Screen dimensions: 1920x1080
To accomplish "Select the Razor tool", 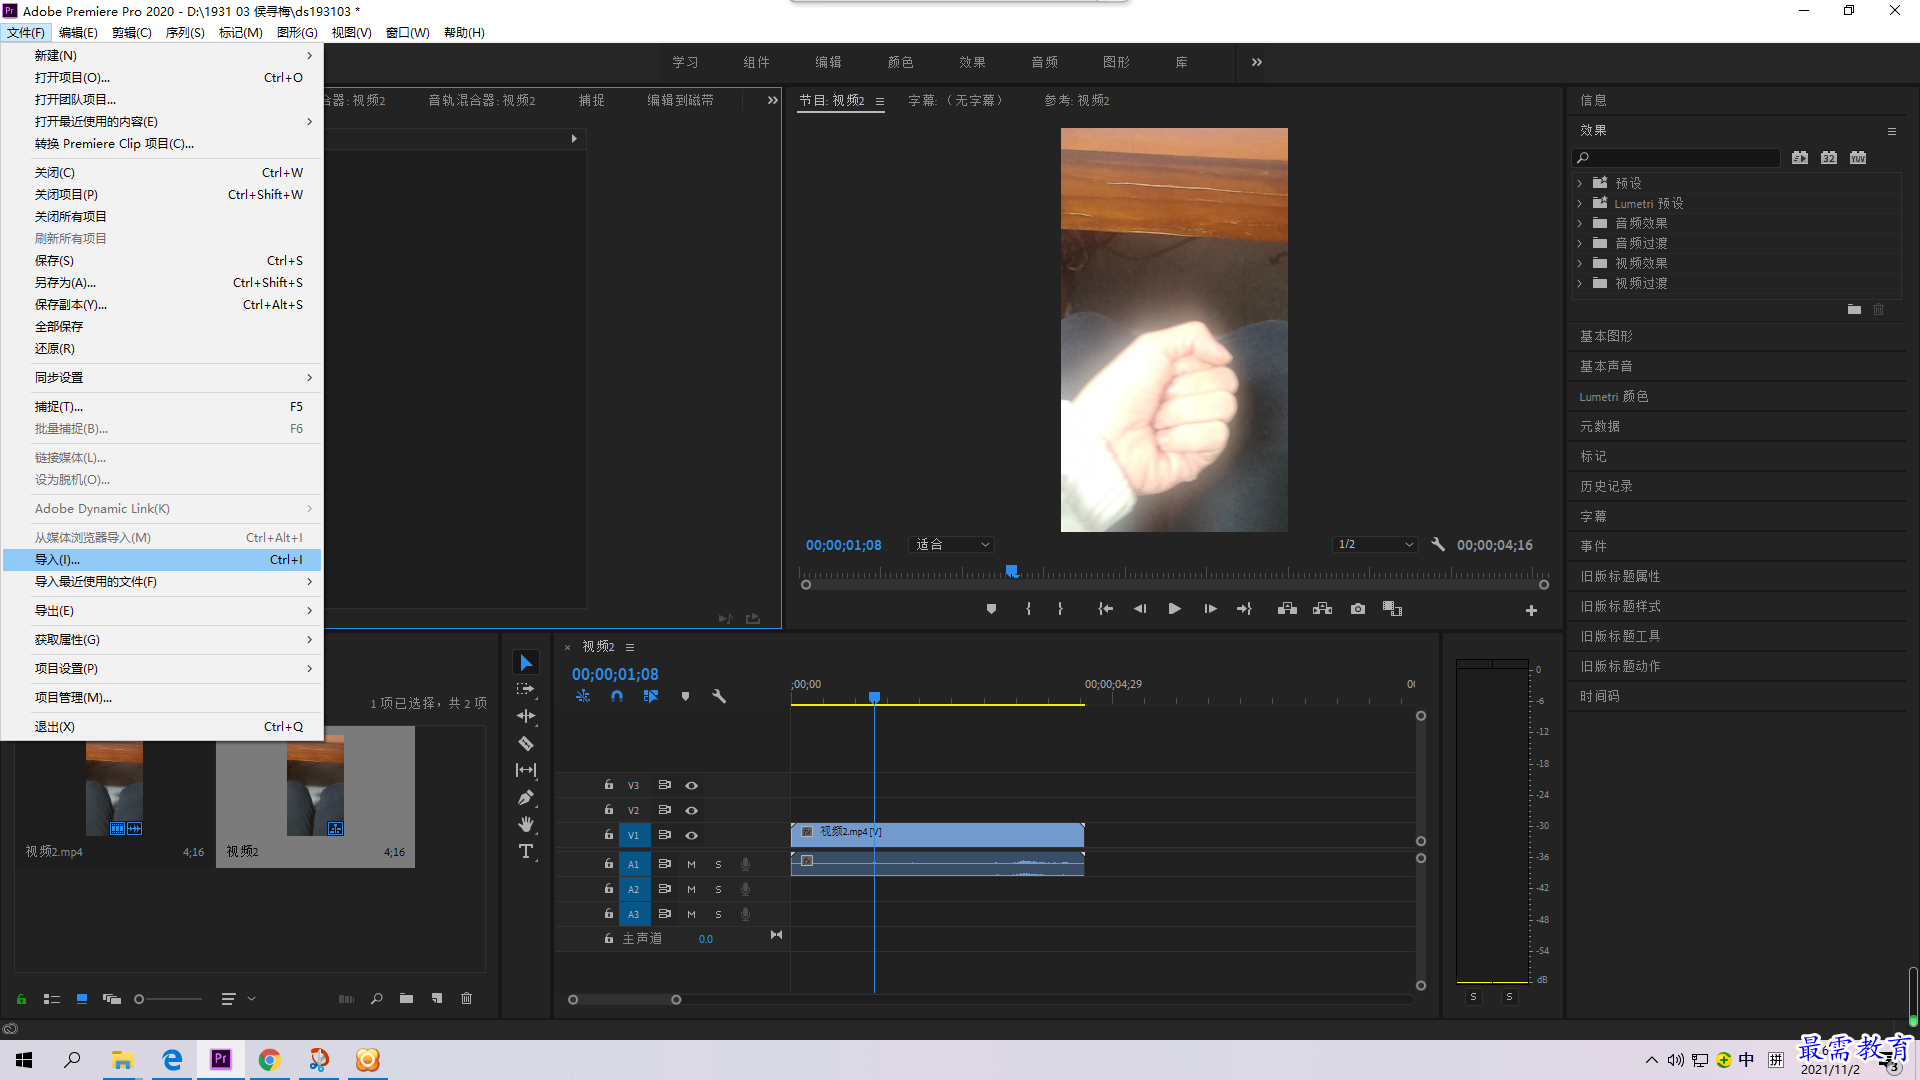I will click(526, 743).
